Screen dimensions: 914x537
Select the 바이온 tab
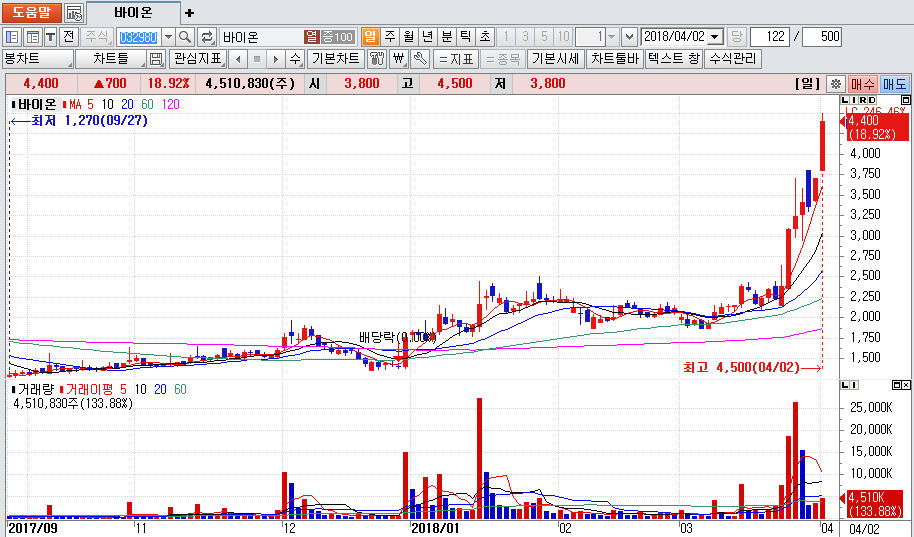pyautogui.click(x=133, y=13)
